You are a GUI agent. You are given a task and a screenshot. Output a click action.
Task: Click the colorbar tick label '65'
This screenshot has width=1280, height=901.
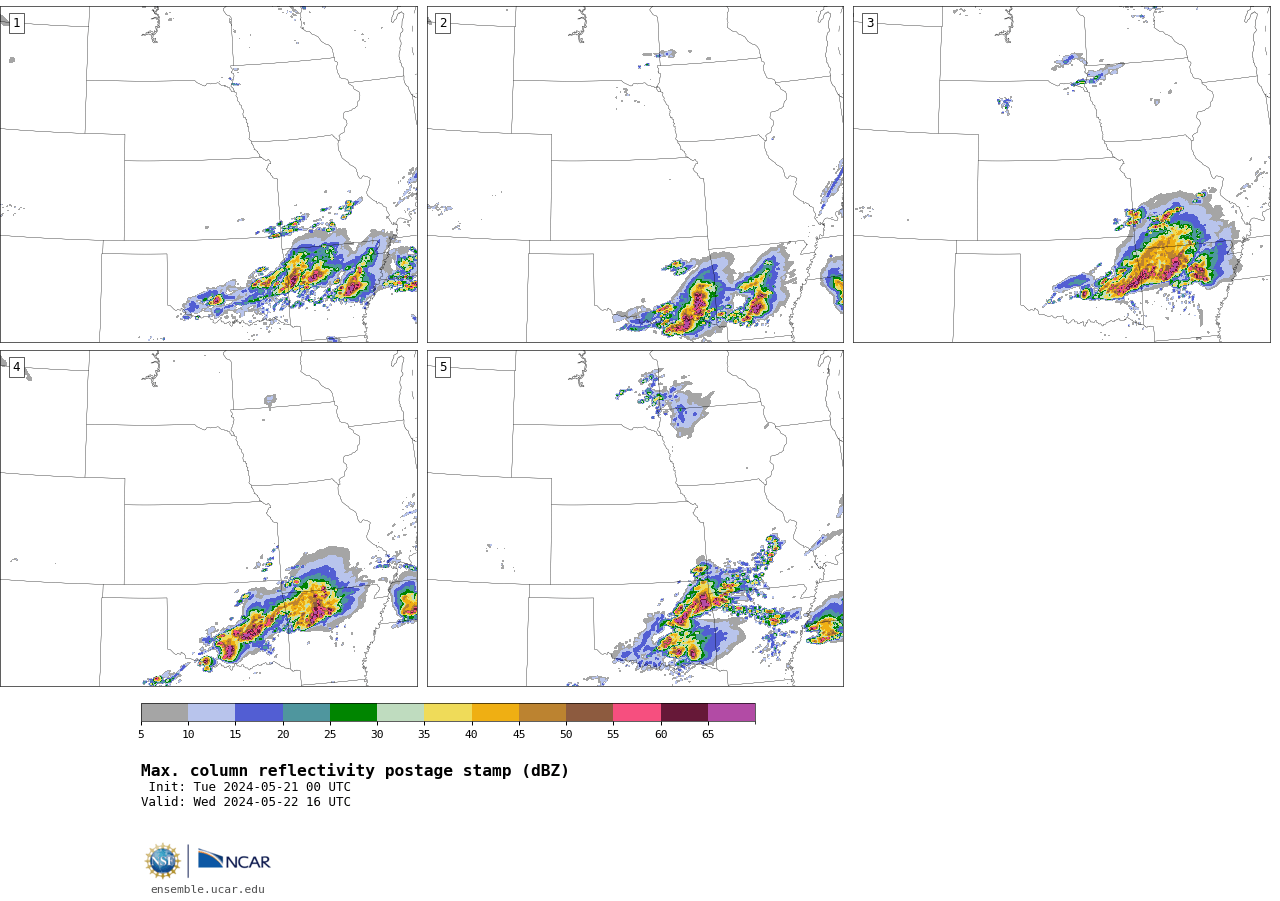click(708, 734)
